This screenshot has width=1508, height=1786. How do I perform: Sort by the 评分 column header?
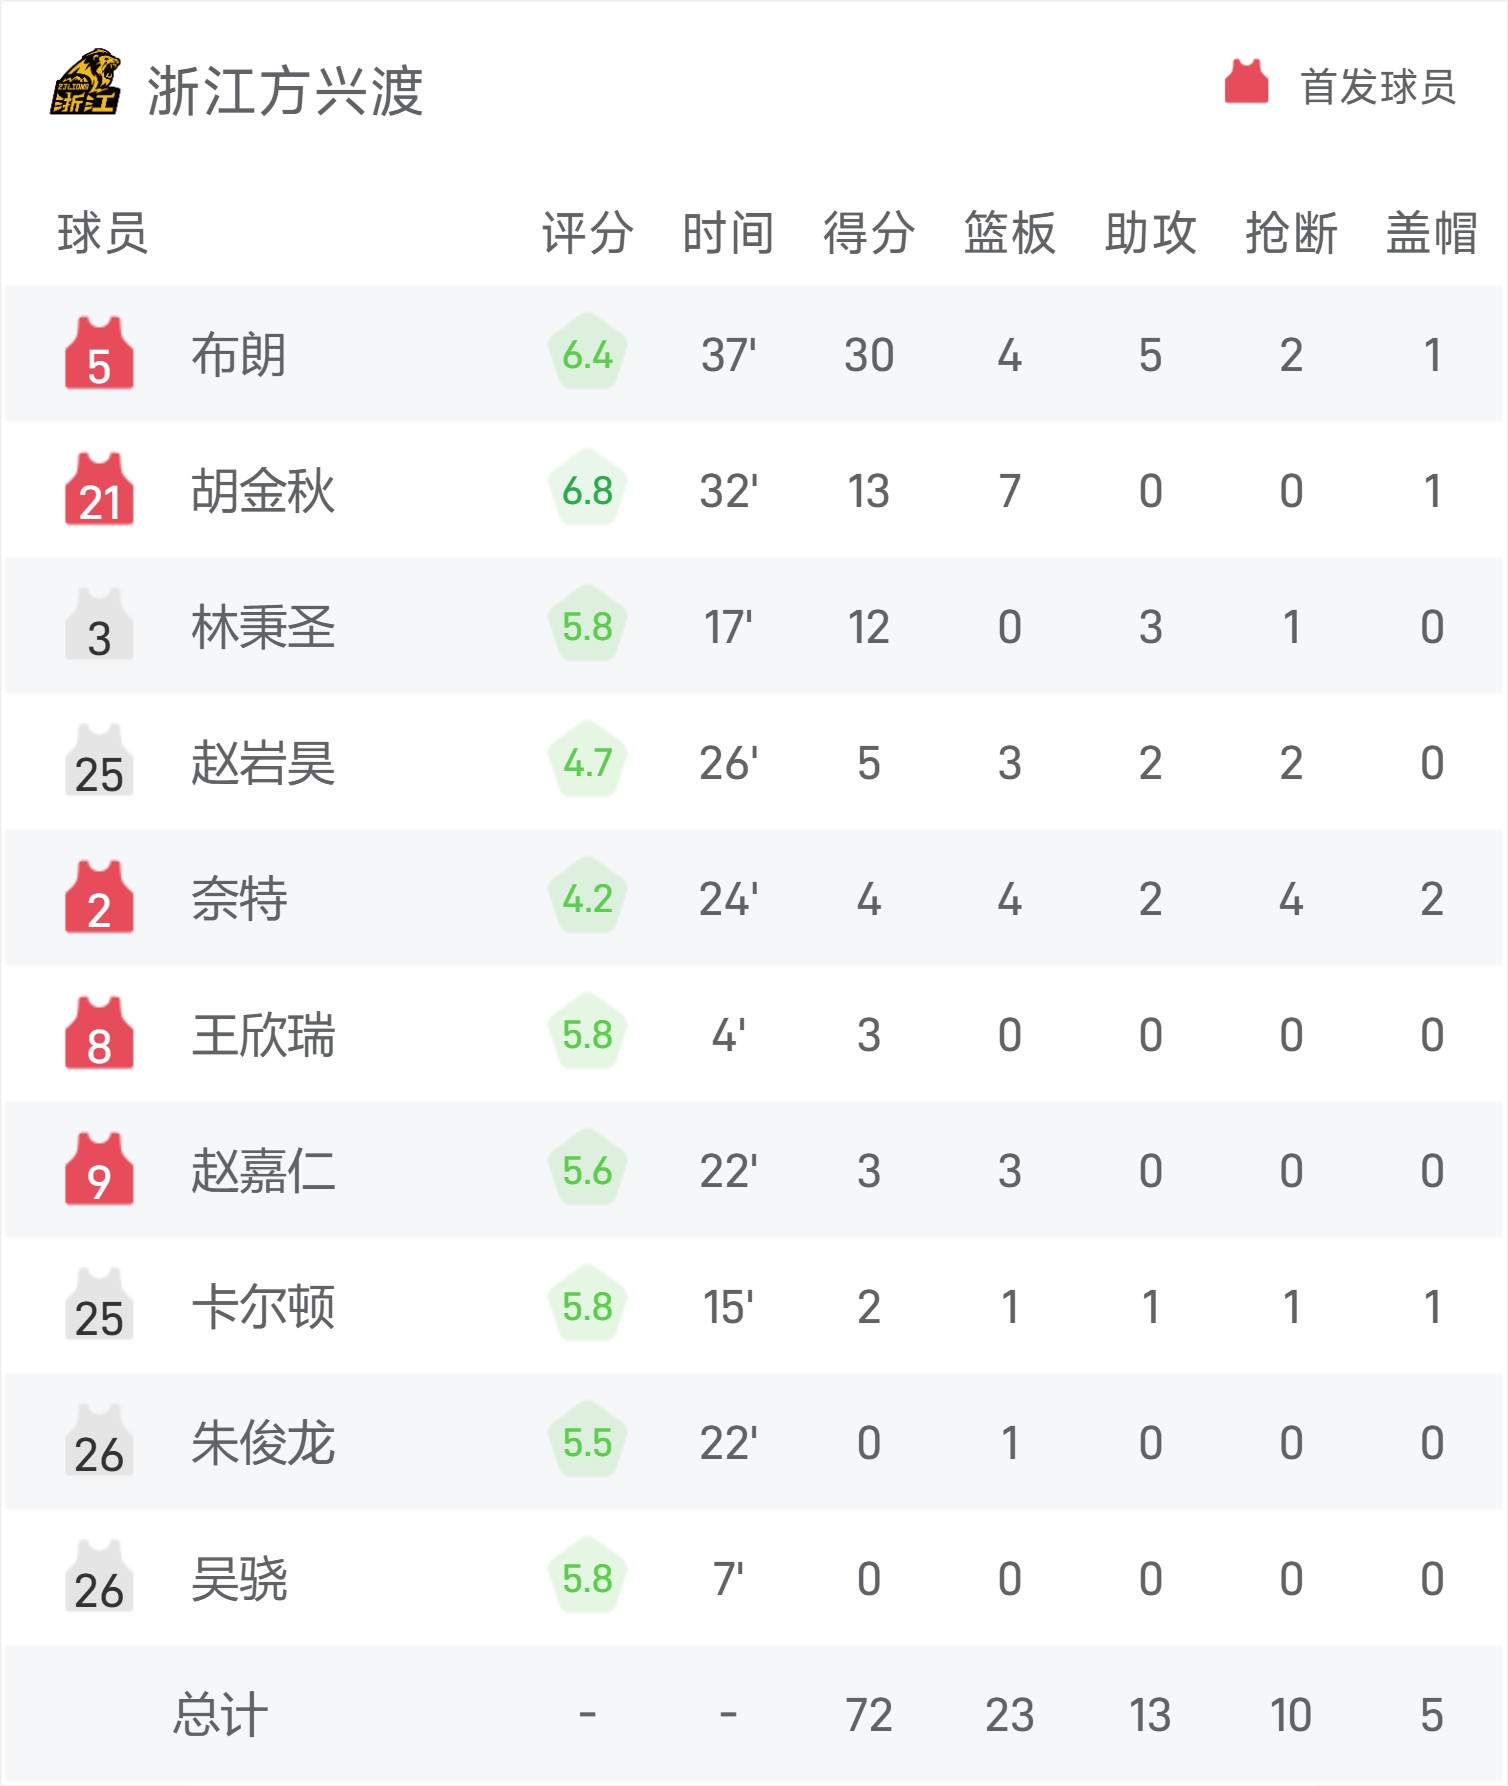click(x=588, y=233)
